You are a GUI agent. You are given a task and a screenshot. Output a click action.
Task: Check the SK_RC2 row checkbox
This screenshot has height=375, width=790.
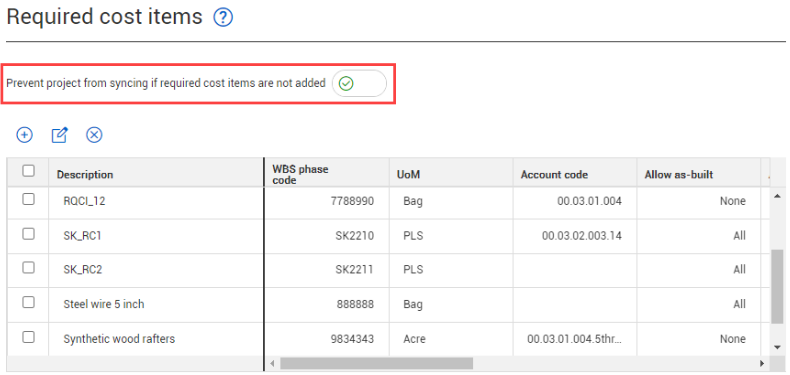[29, 268]
